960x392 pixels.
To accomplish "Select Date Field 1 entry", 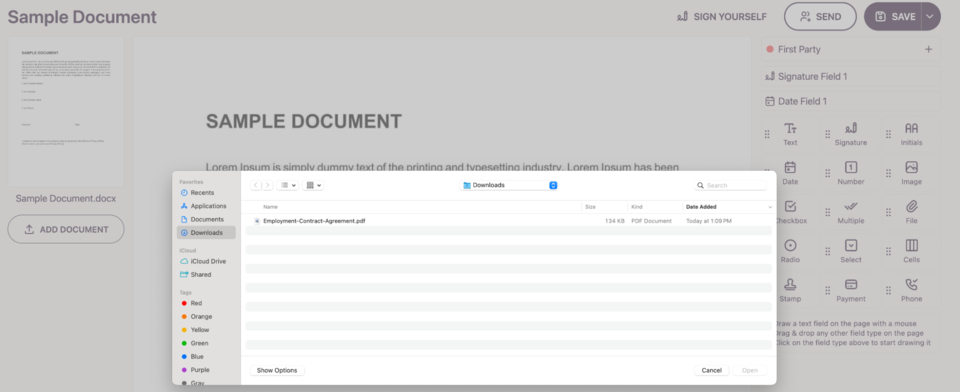I will (x=851, y=101).
